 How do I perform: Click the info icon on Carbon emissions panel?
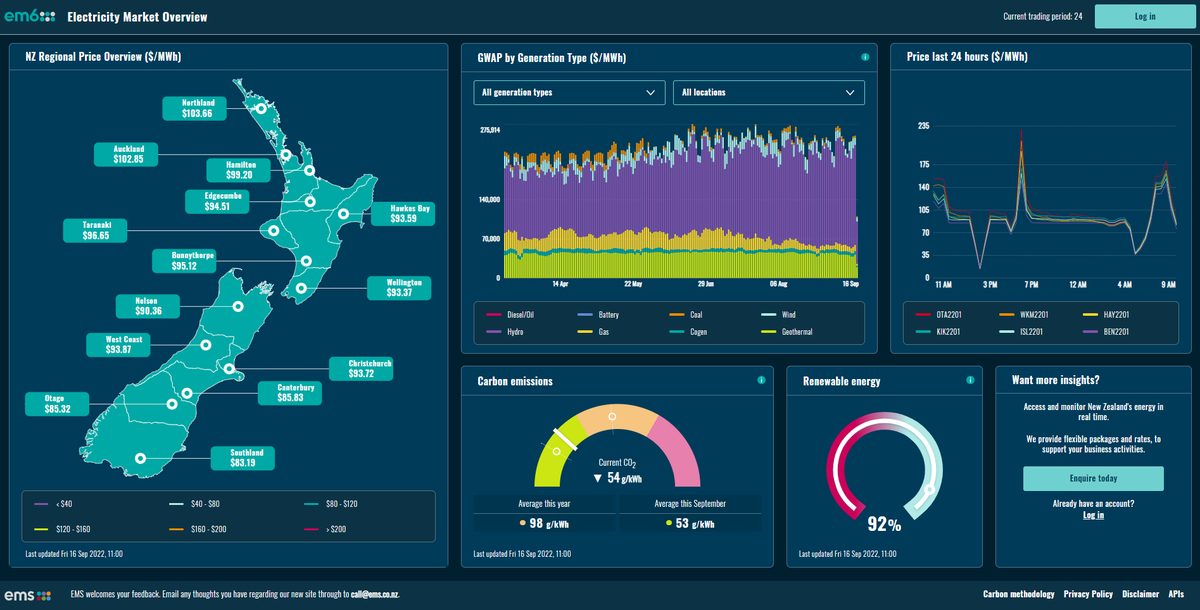coord(761,380)
